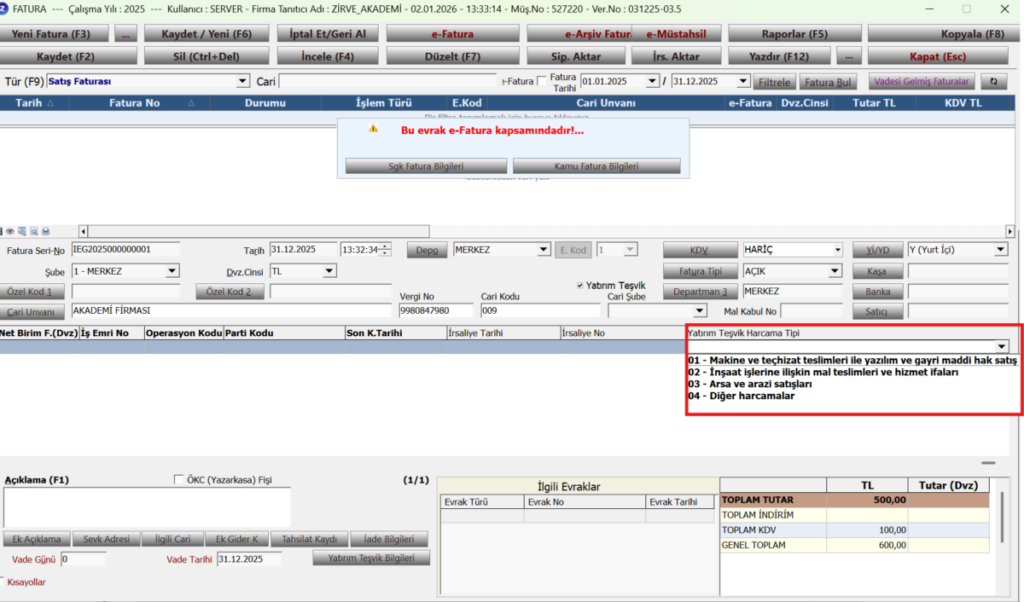Click the Açıklama (F1) text area
1024x602 pixels.
pyautogui.click(x=147, y=507)
